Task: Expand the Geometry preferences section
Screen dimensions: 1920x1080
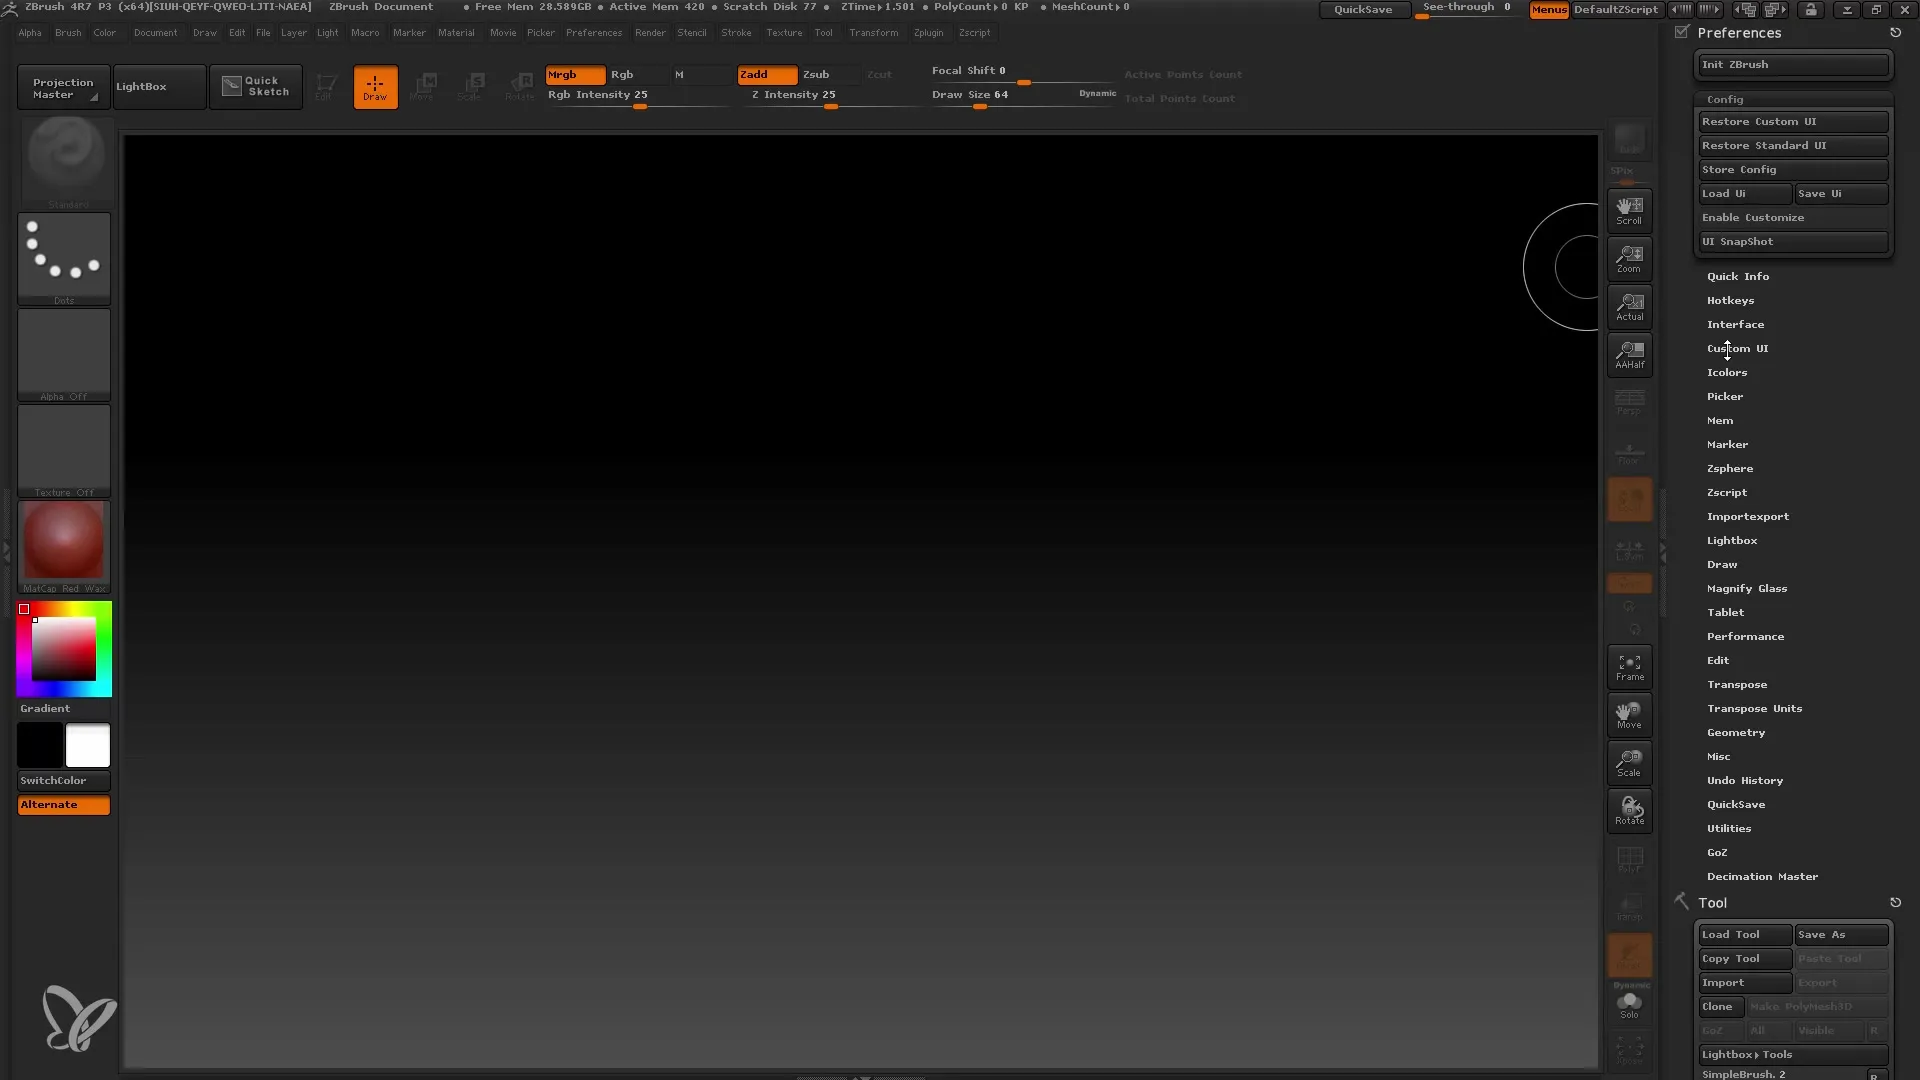Action: pos(1735,732)
